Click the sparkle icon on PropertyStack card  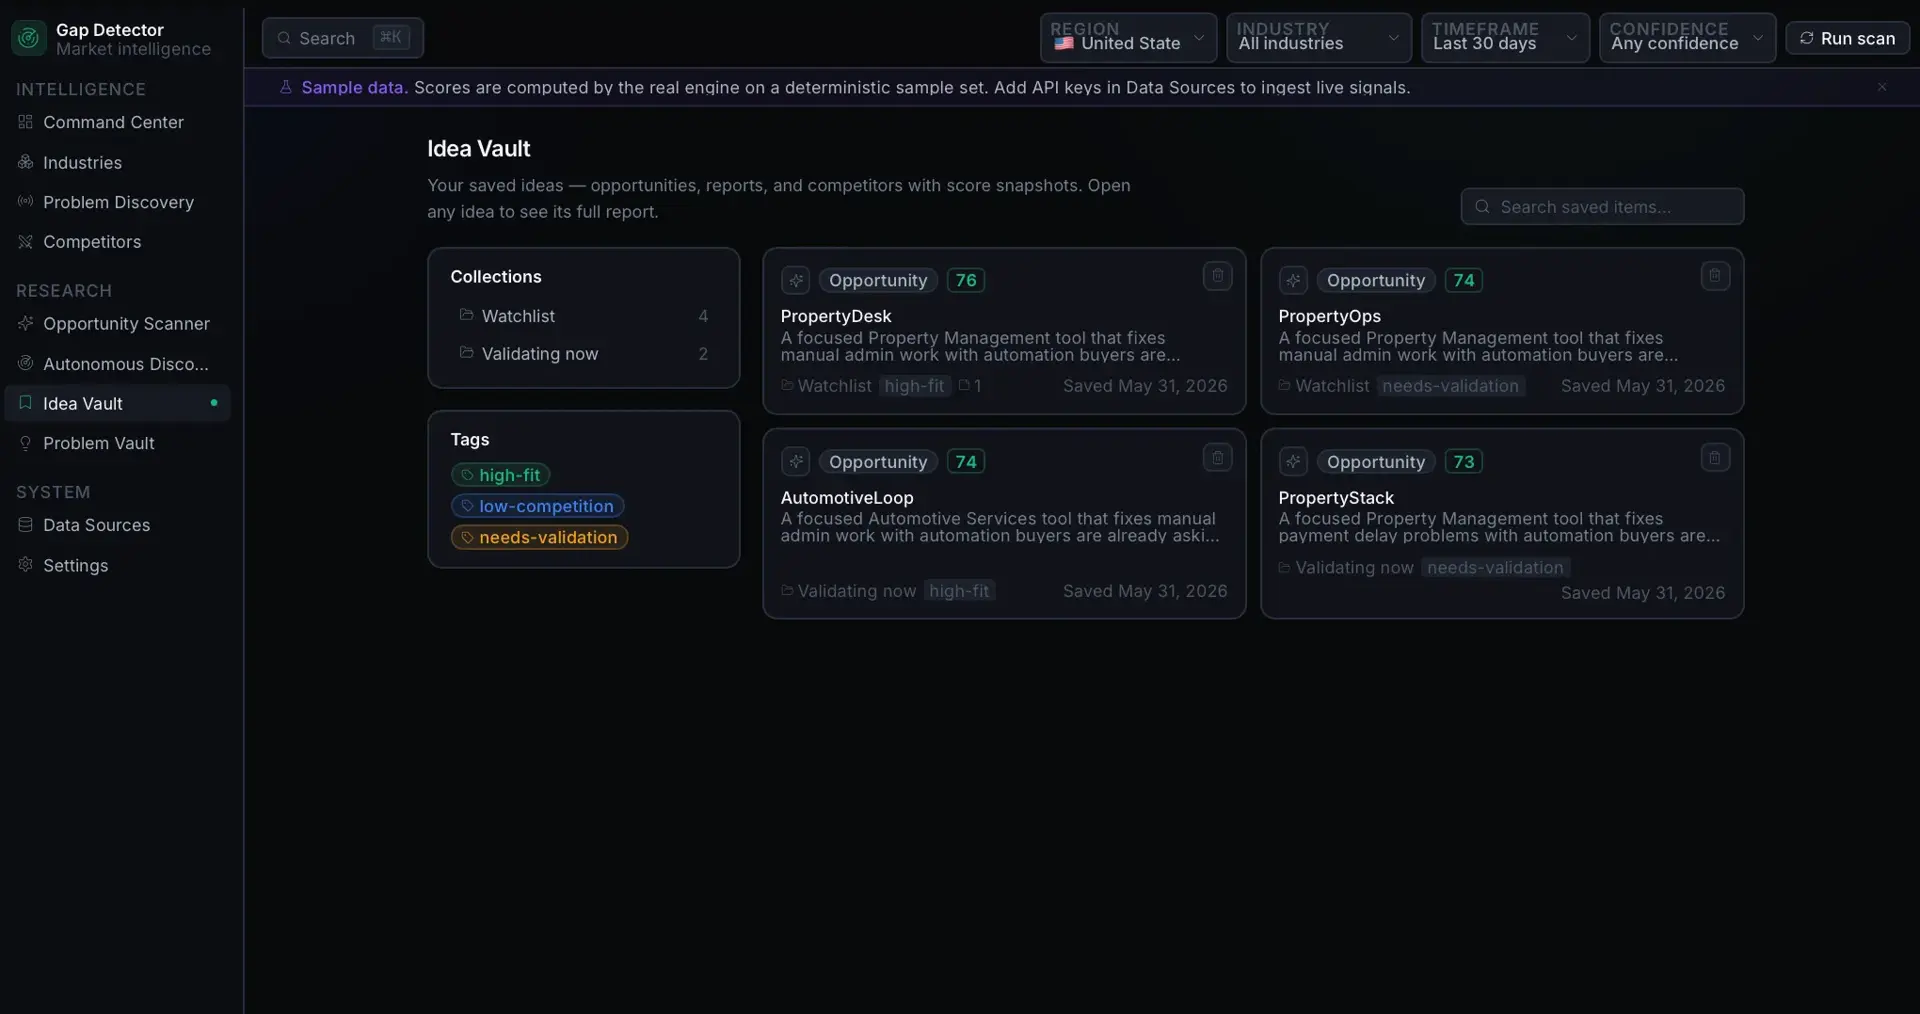1293,462
